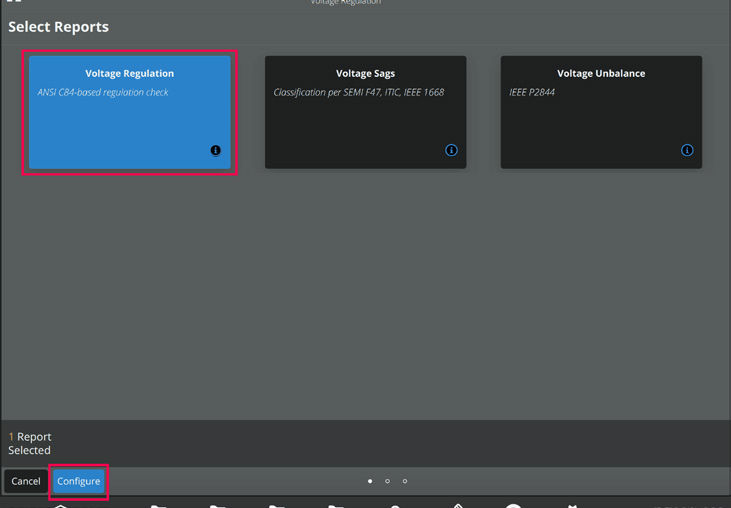This screenshot has width=731, height=508.
Task: Deselect the Voltage Regulation report card
Action: pyautogui.click(x=129, y=120)
